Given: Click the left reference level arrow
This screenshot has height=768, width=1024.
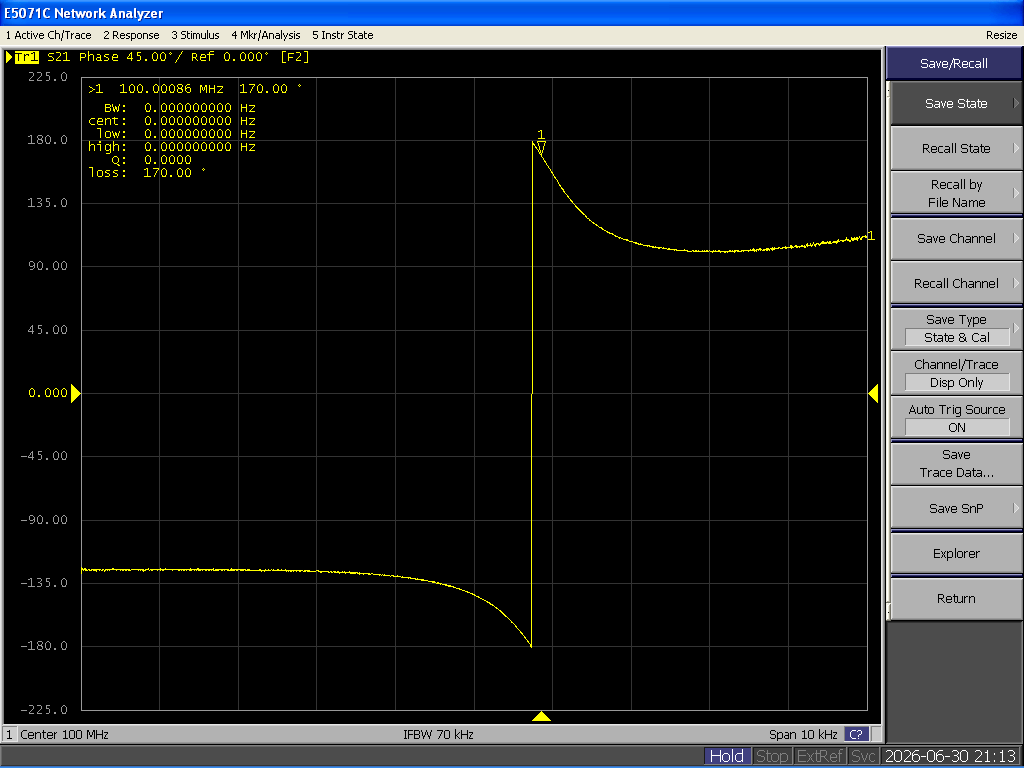Looking at the screenshot, I should point(76,393).
